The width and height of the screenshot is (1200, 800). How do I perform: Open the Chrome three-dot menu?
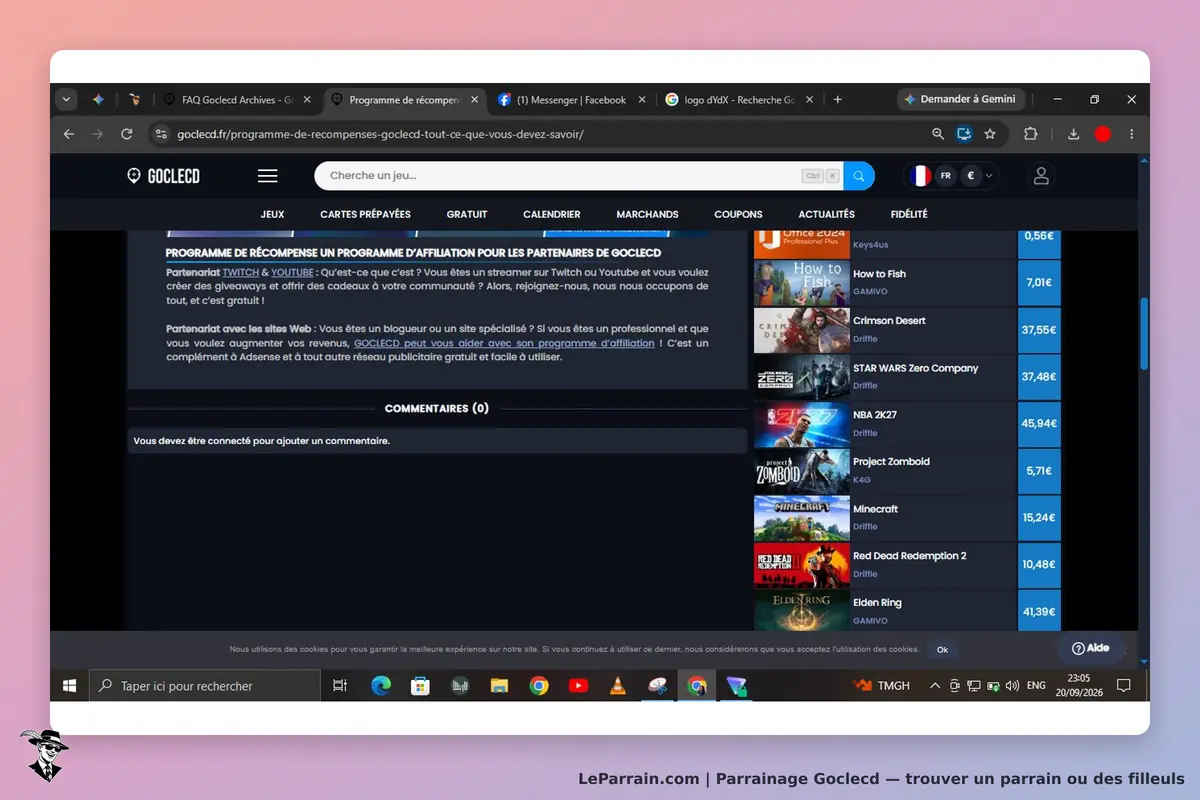tap(1132, 134)
